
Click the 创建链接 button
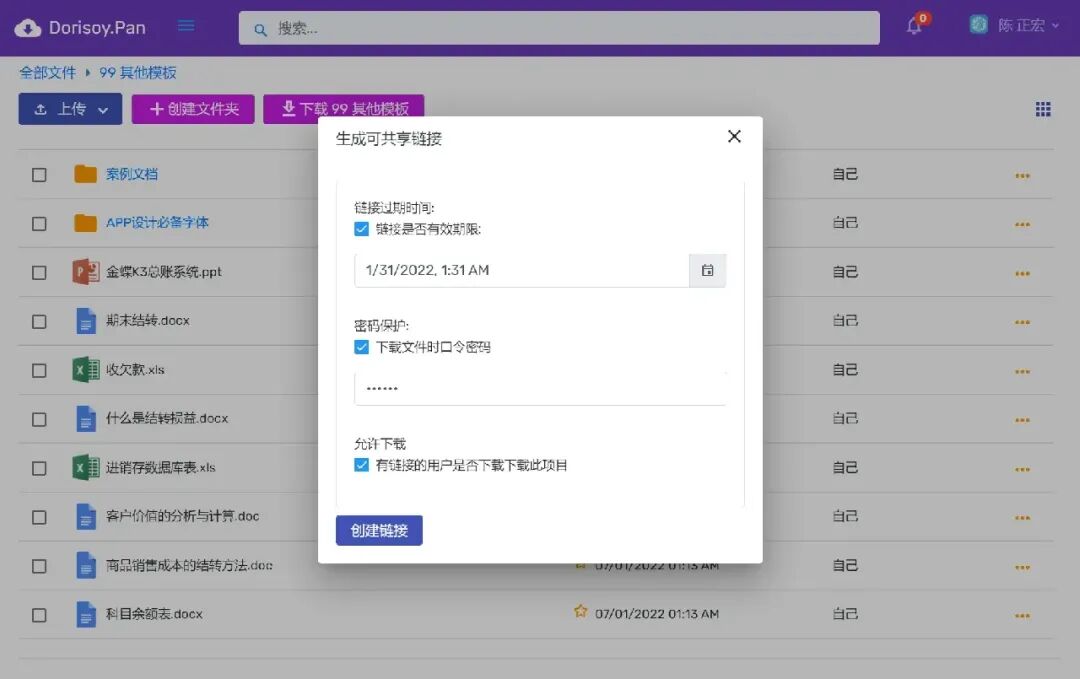click(379, 531)
